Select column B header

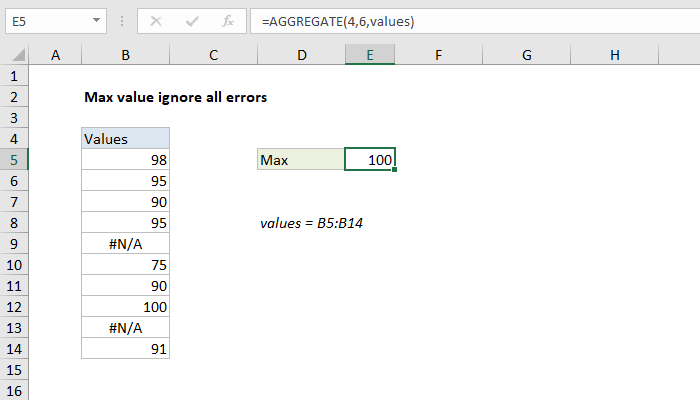(x=125, y=55)
